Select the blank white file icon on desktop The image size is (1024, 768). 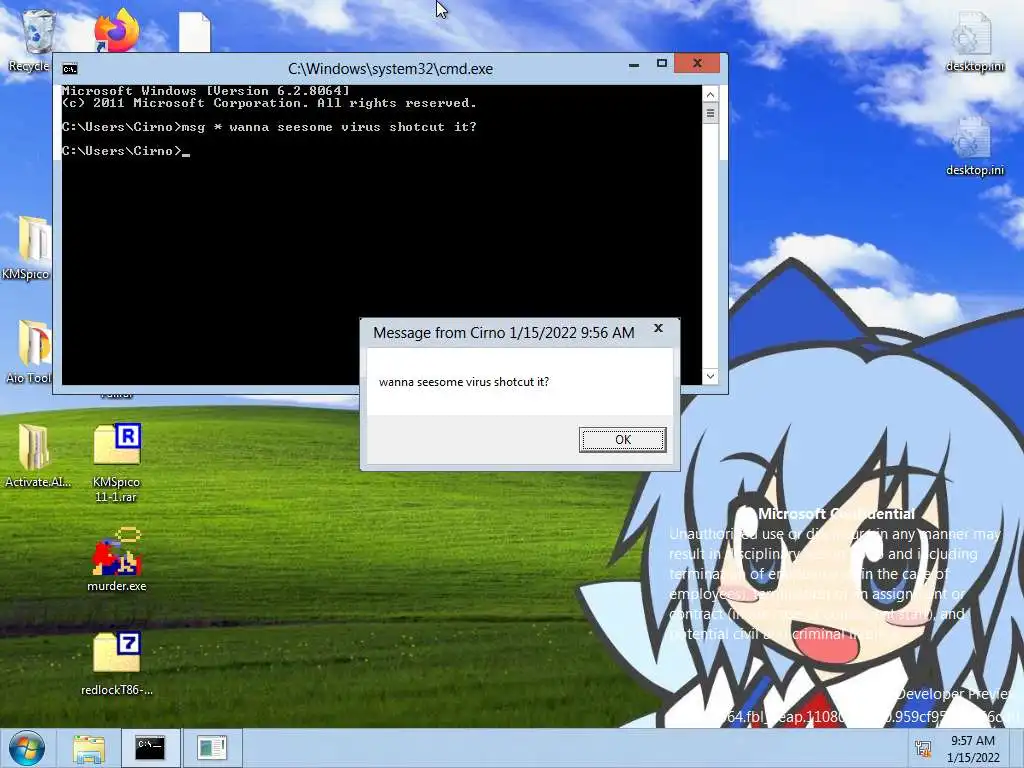click(x=195, y=33)
